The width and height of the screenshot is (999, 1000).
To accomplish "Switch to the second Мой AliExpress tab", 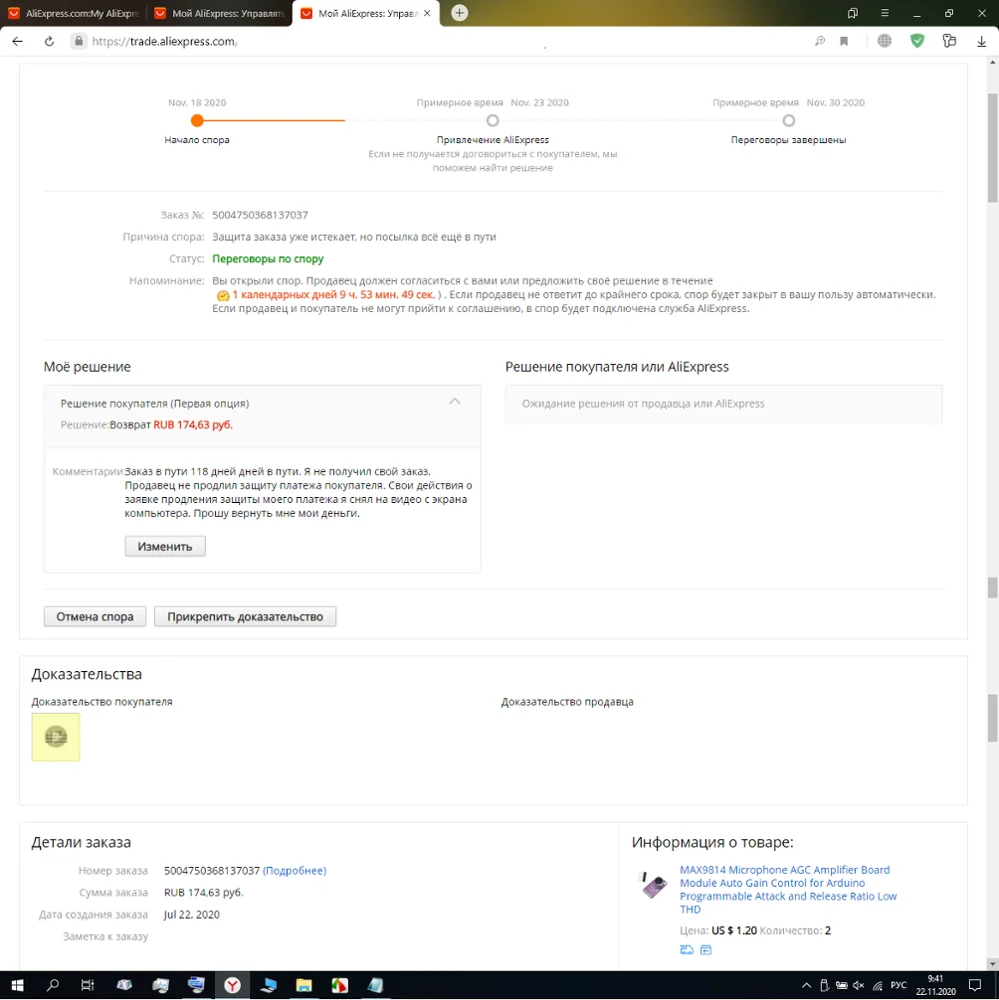I will tap(219, 13).
